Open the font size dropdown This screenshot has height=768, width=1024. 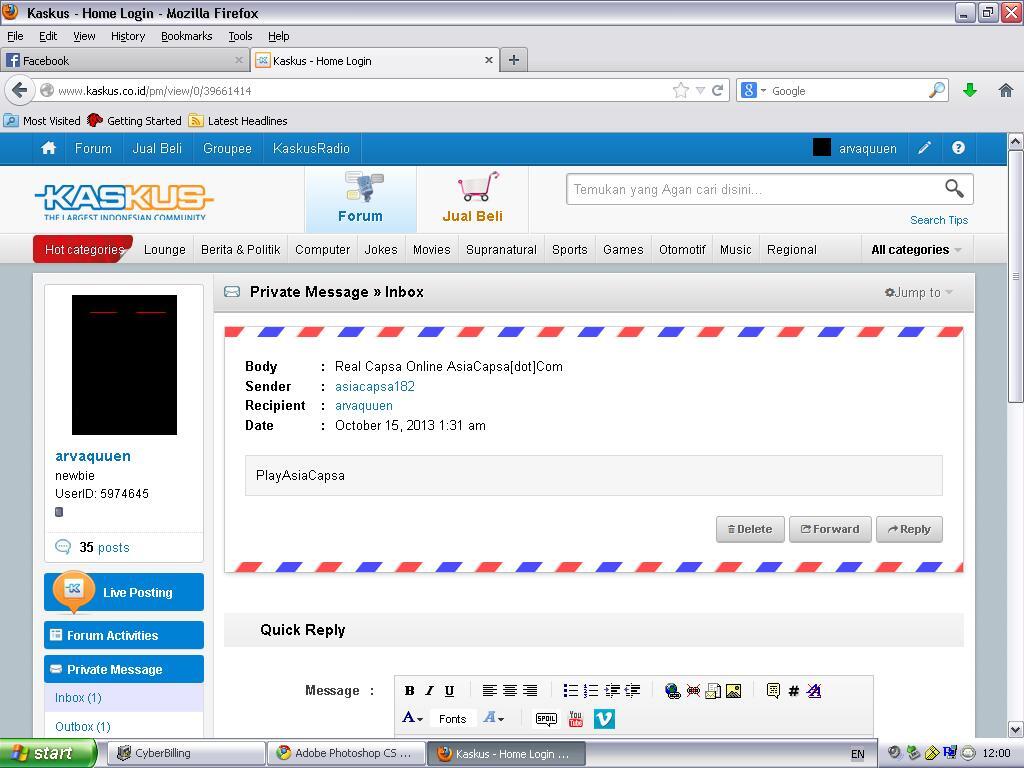[x=493, y=718]
